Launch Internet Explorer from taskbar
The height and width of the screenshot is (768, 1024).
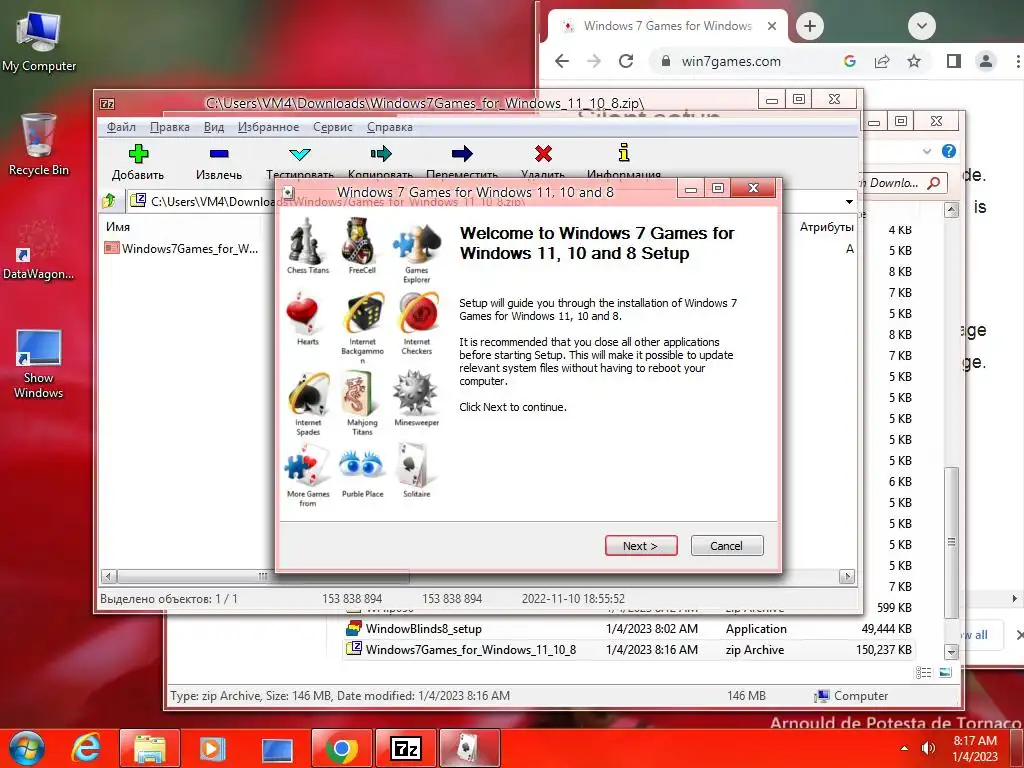86,748
